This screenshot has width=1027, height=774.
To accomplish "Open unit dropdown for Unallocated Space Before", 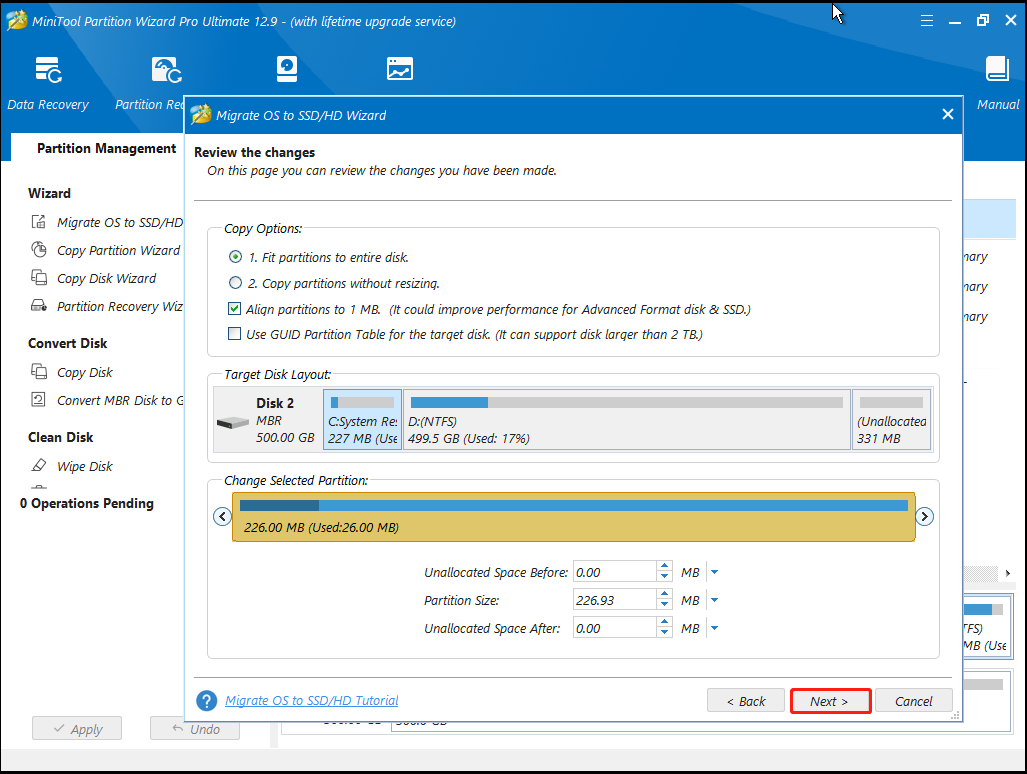I will point(715,572).
